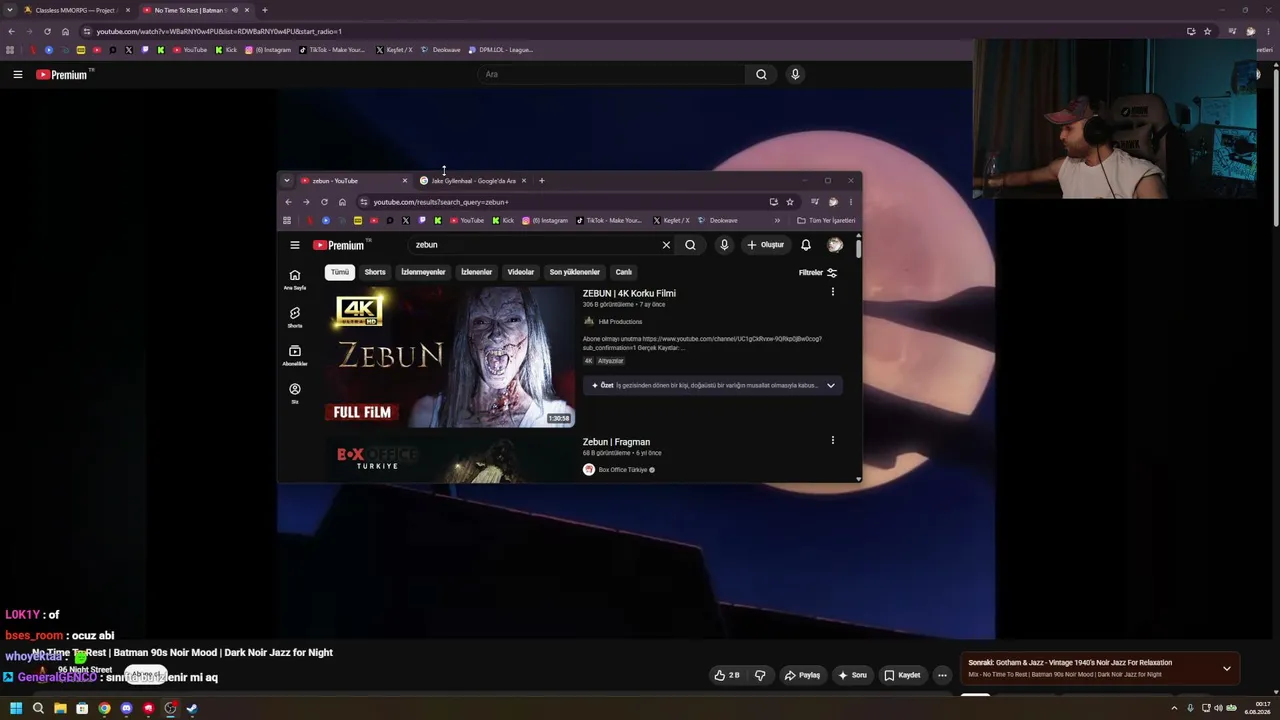Open the Windows Start menu

coord(16,709)
